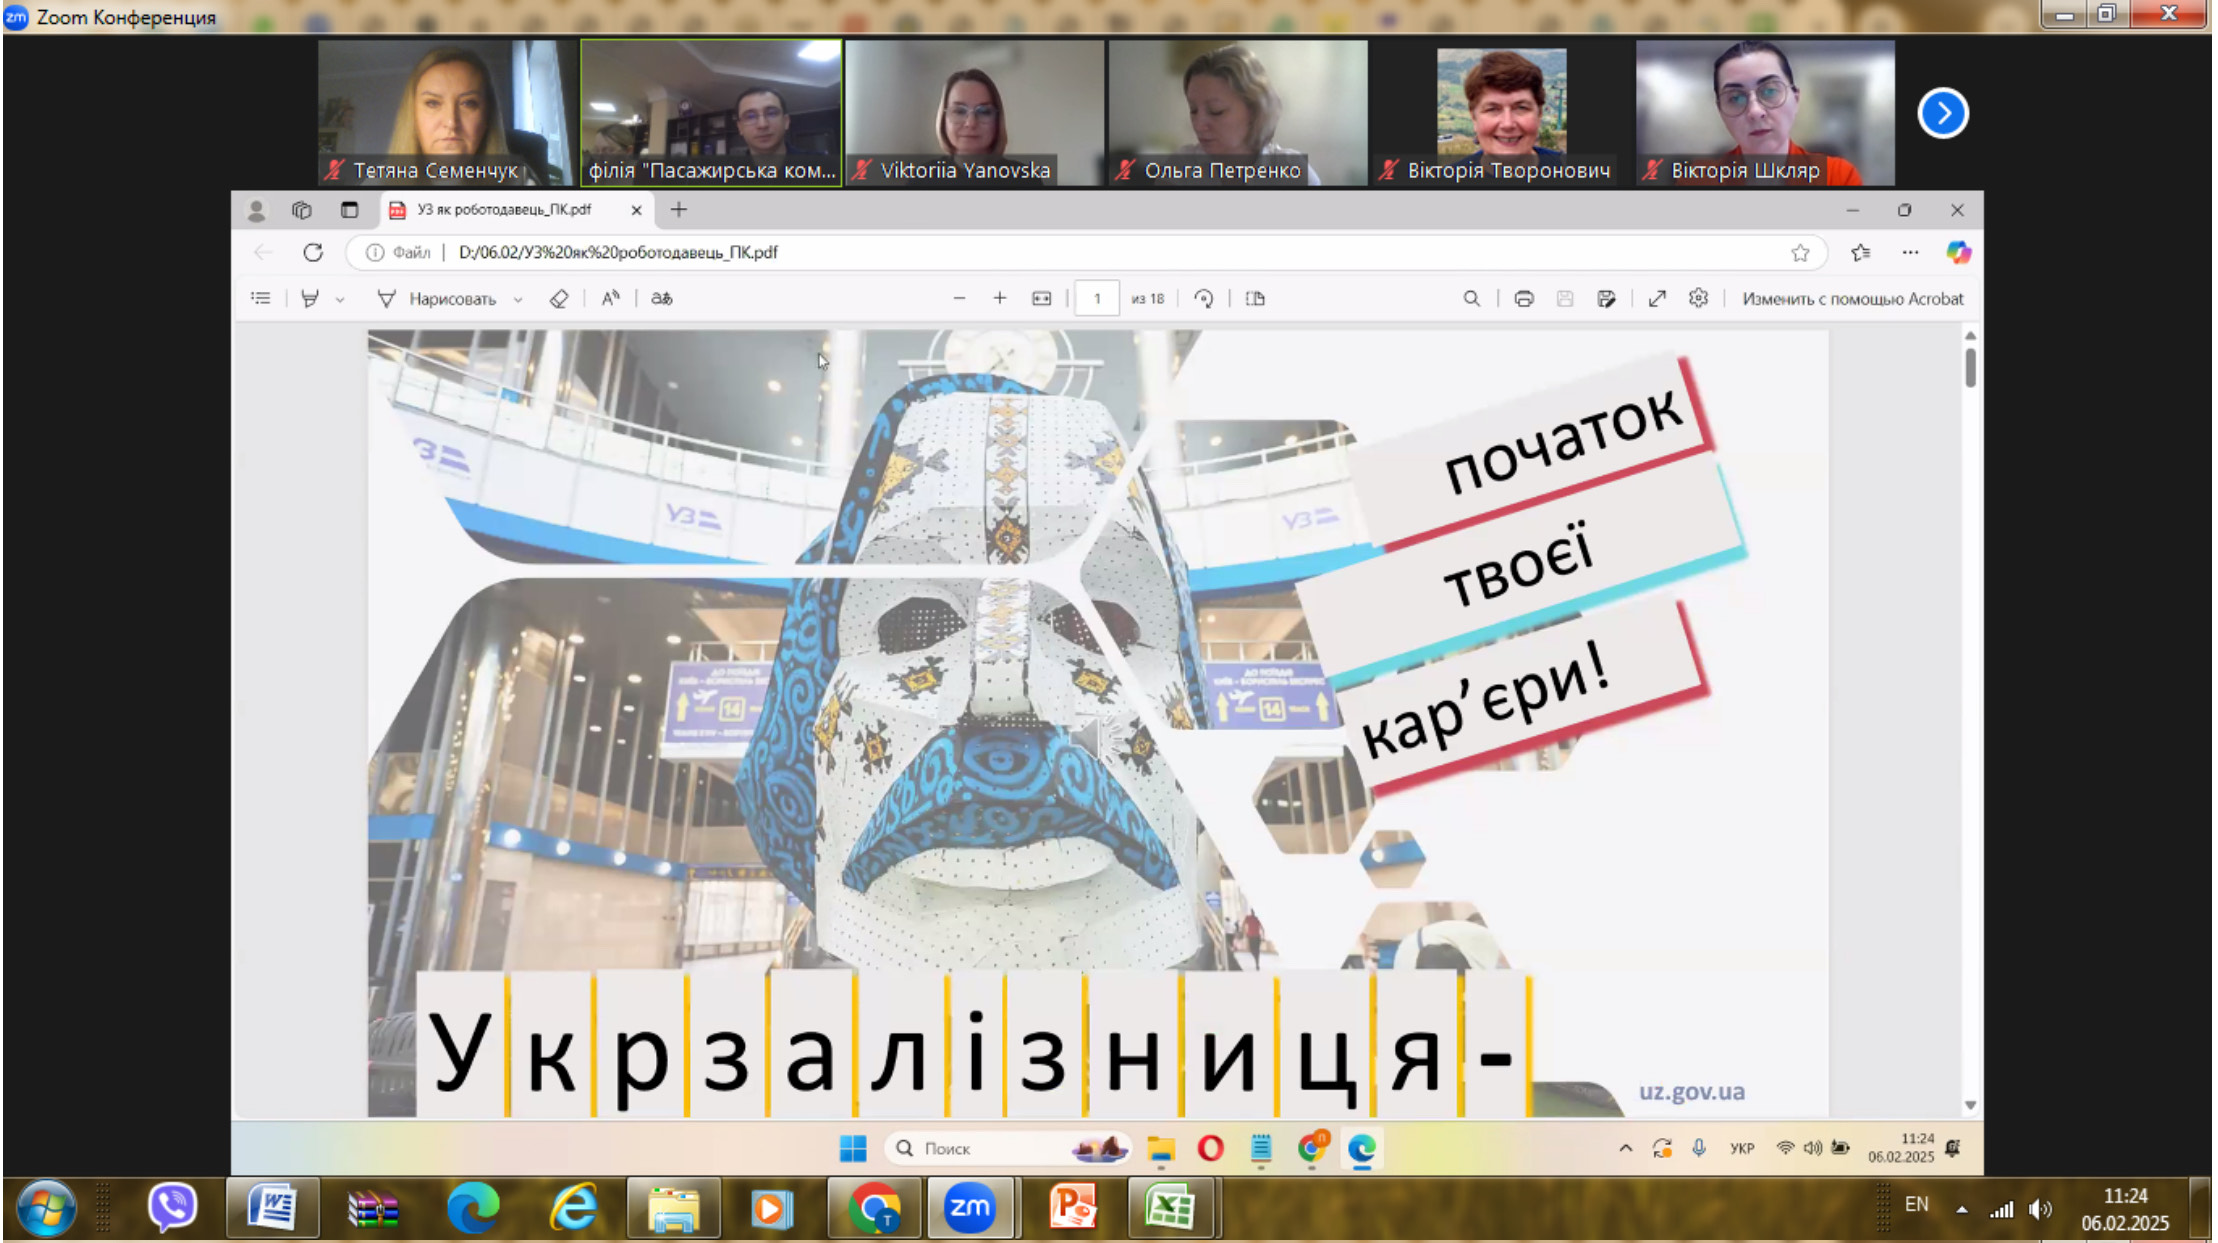Rotate the PDF page
The width and height of the screenshot is (2218, 1243).
(x=1204, y=298)
